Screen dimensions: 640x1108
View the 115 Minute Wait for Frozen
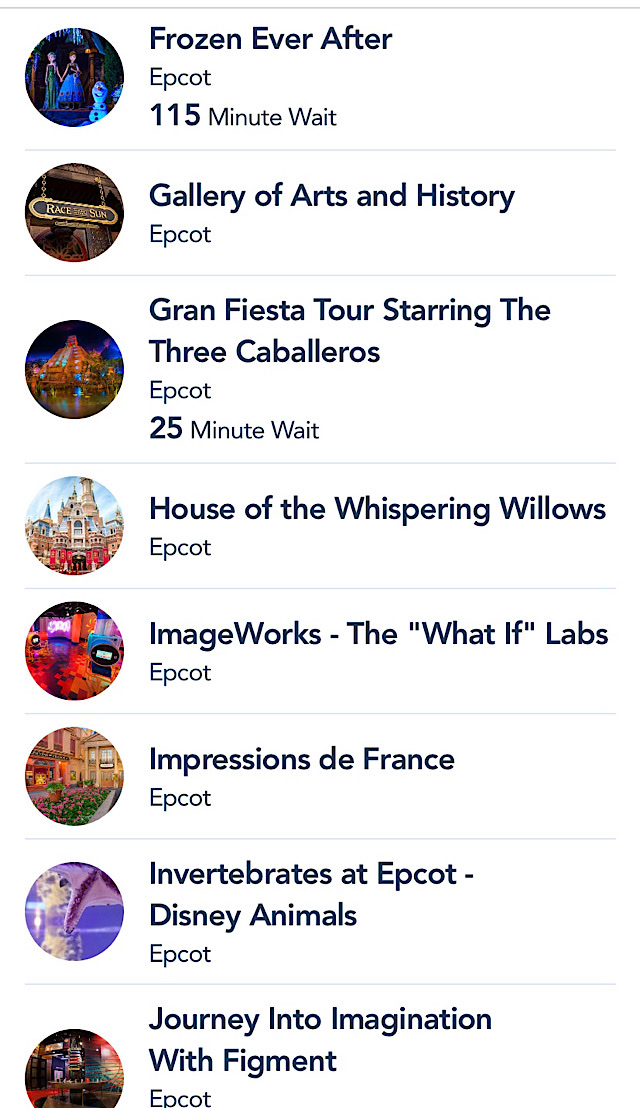[x=243, y=116]
